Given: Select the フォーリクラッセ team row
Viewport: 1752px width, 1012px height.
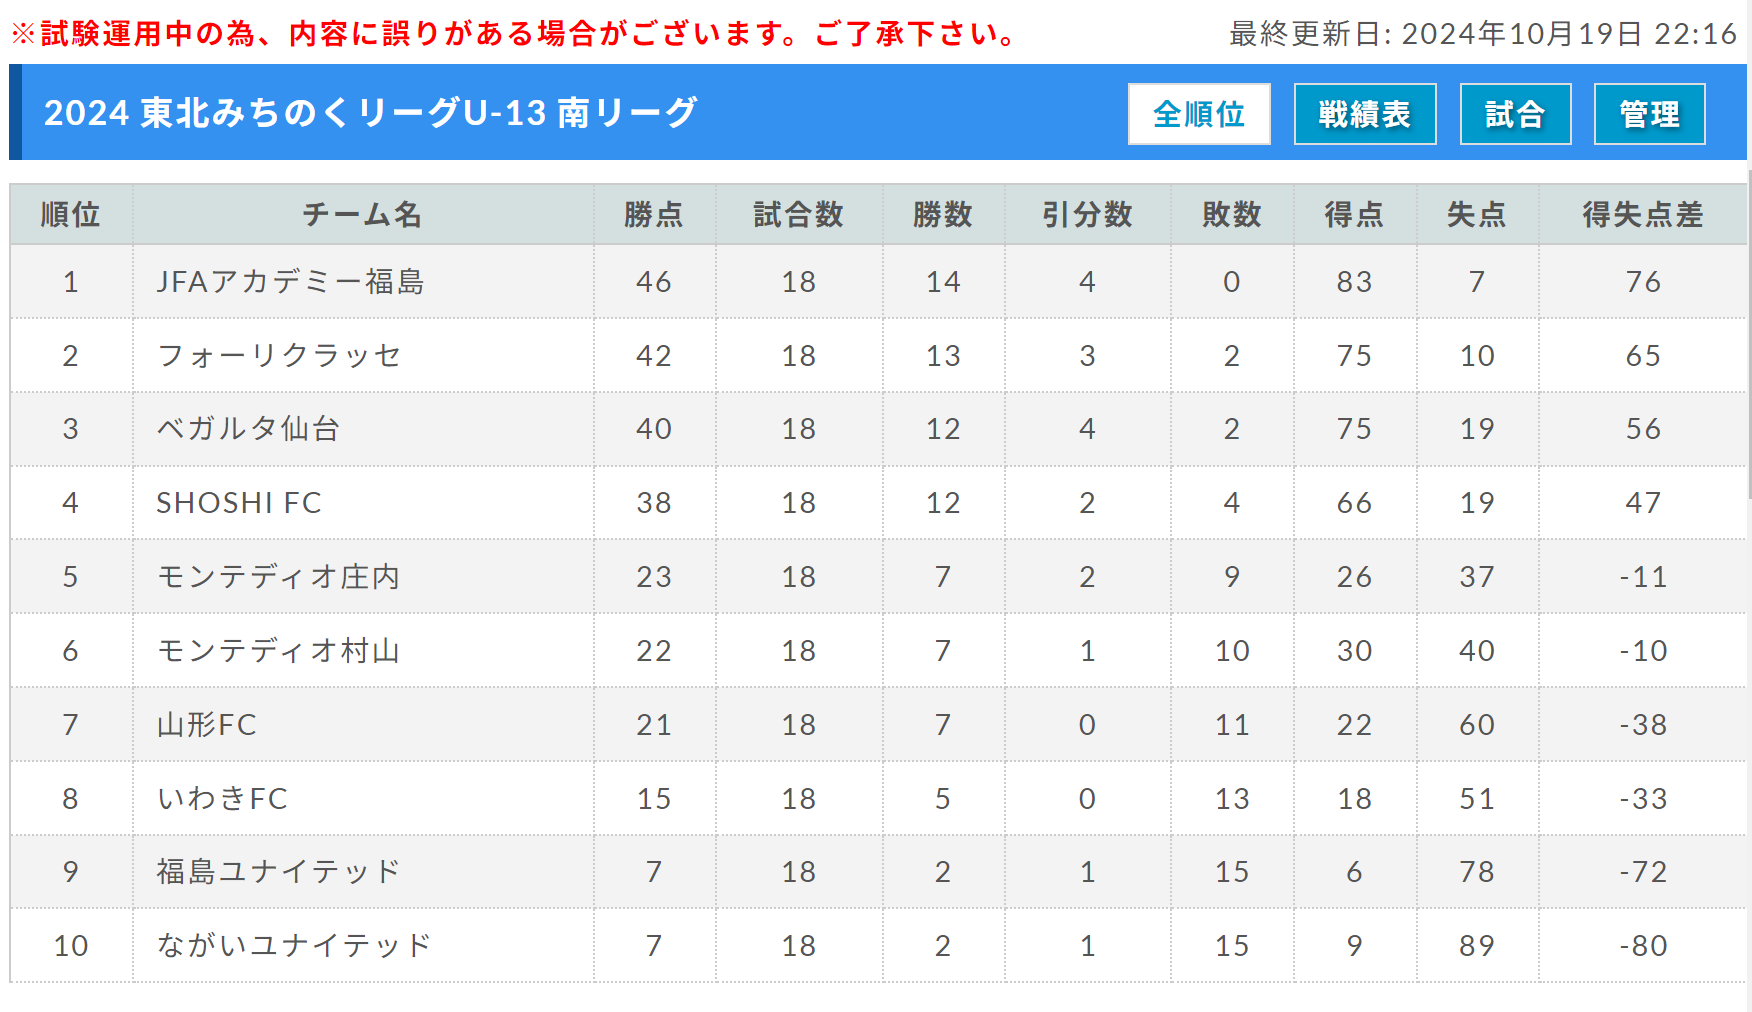Looking at the screenshot, I should [x=878, y=356].
